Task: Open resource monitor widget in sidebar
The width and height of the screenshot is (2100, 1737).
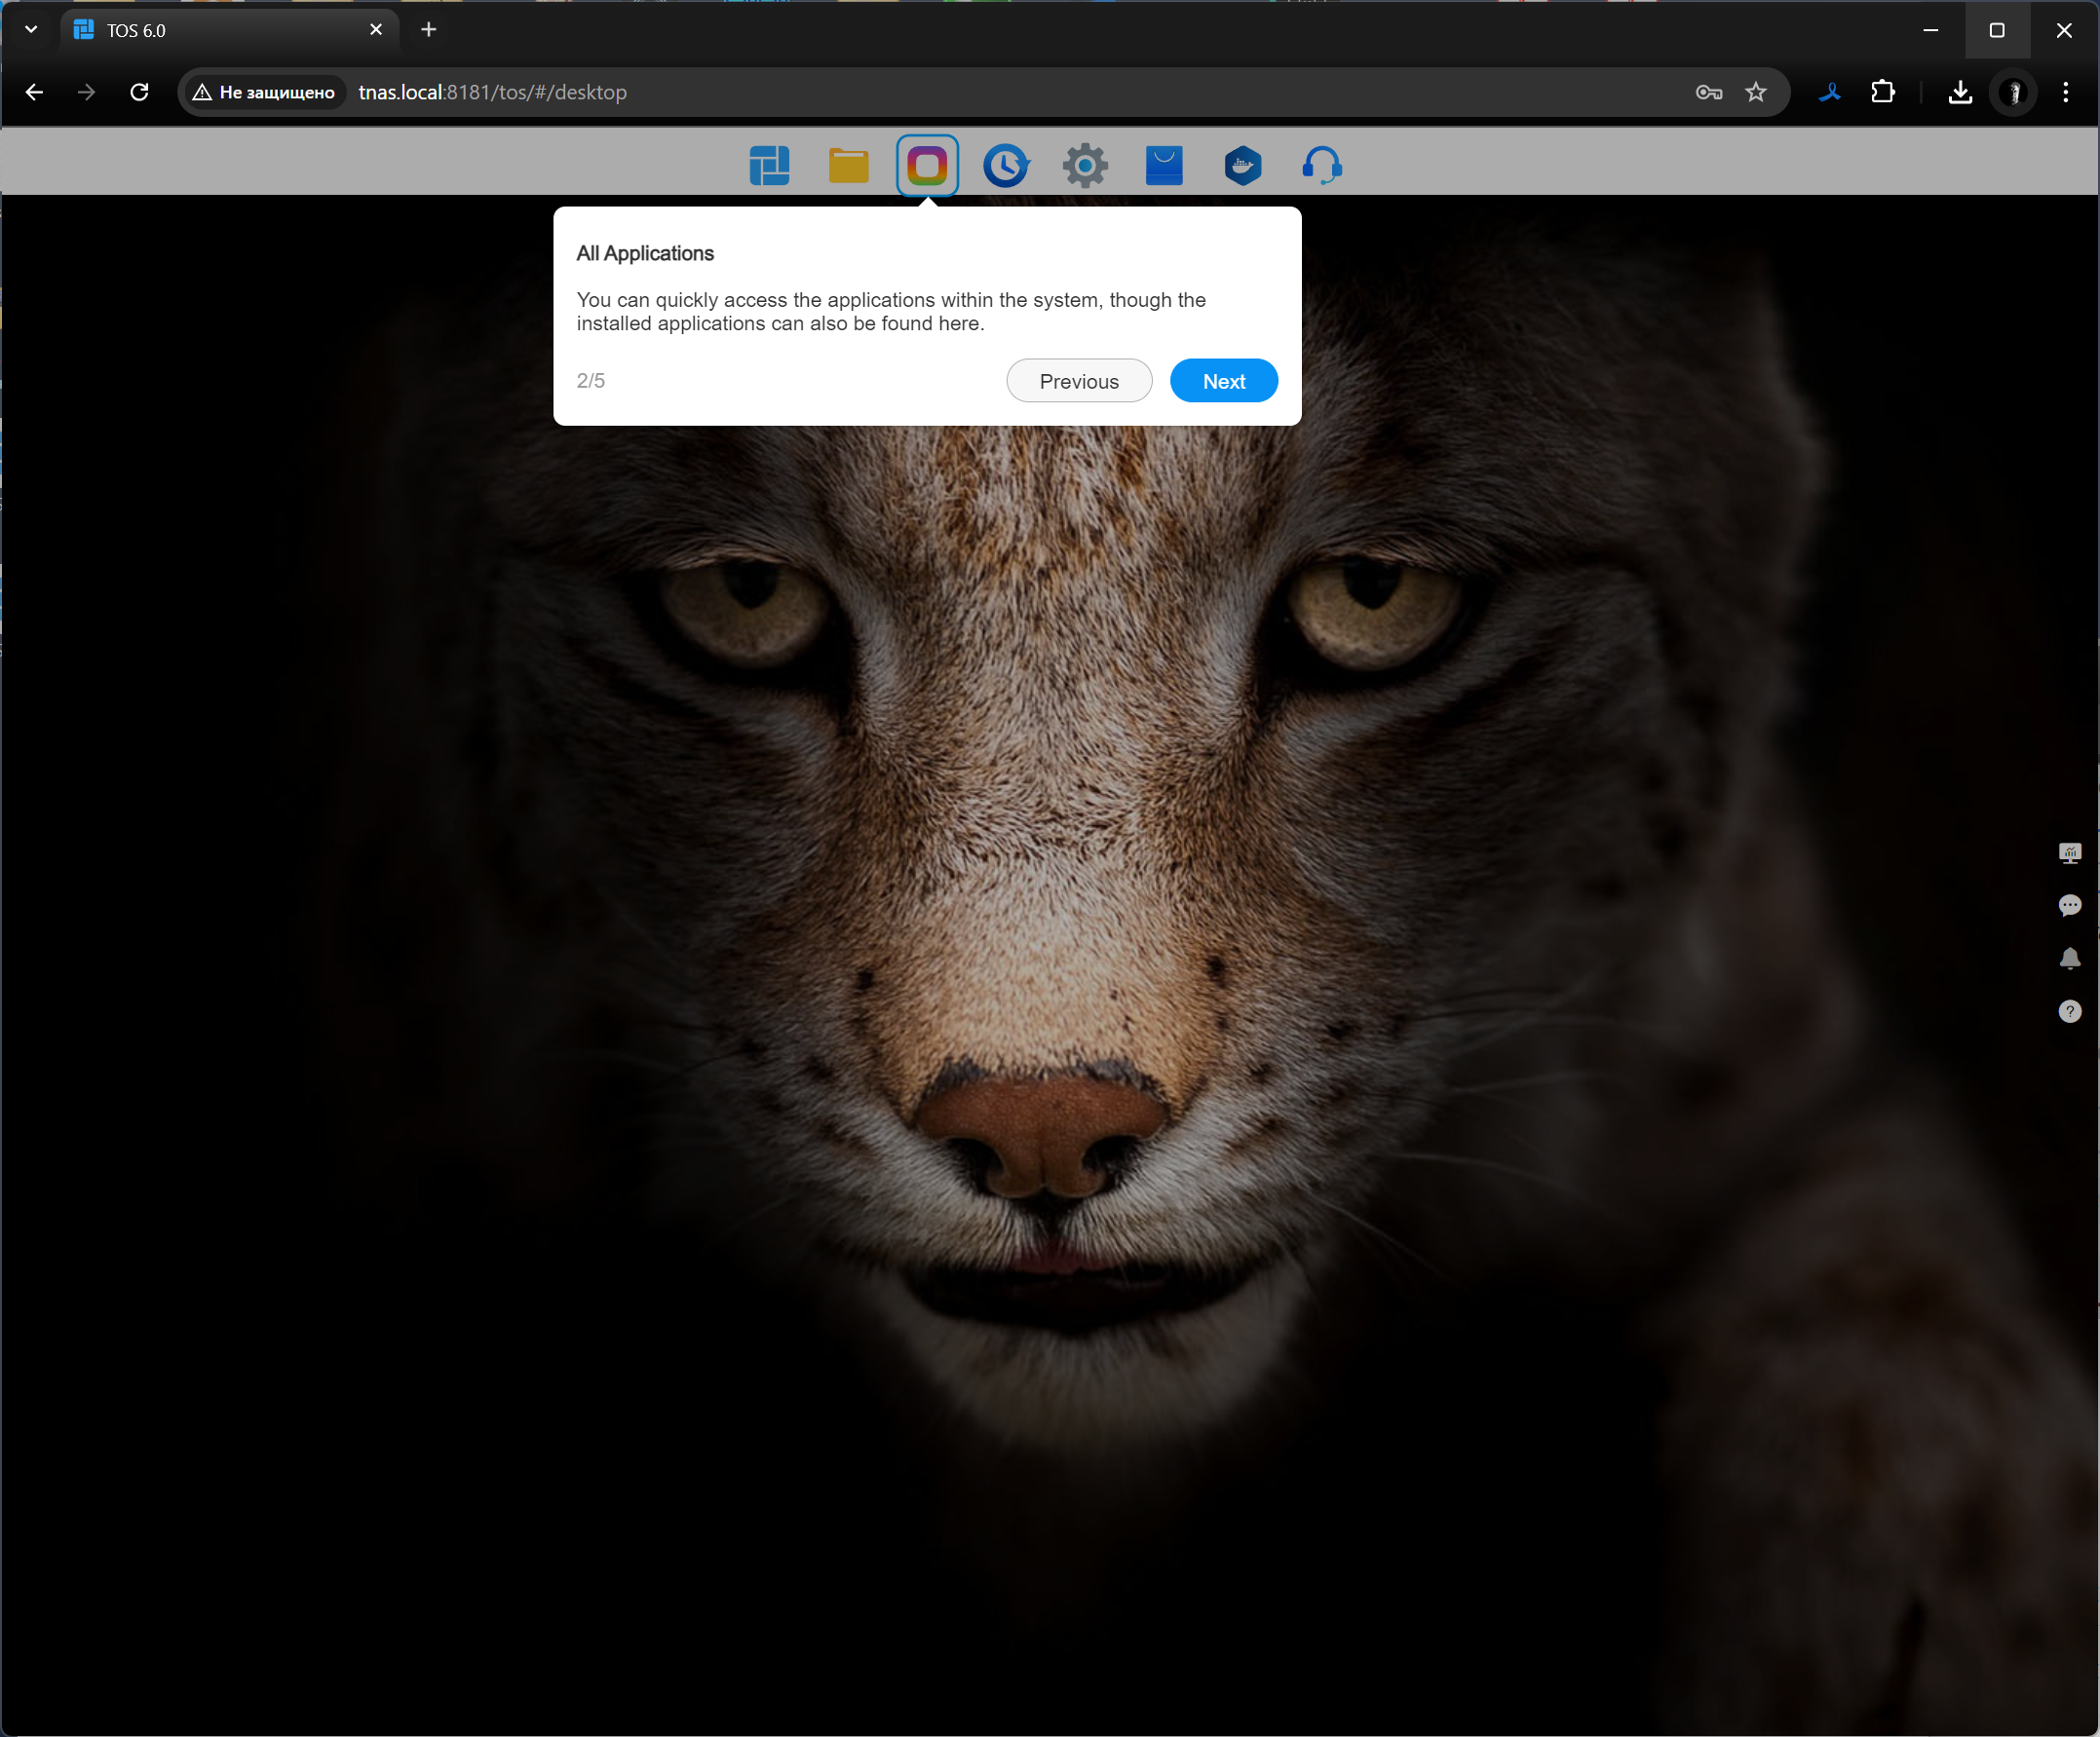Action: coord(2069,853)
